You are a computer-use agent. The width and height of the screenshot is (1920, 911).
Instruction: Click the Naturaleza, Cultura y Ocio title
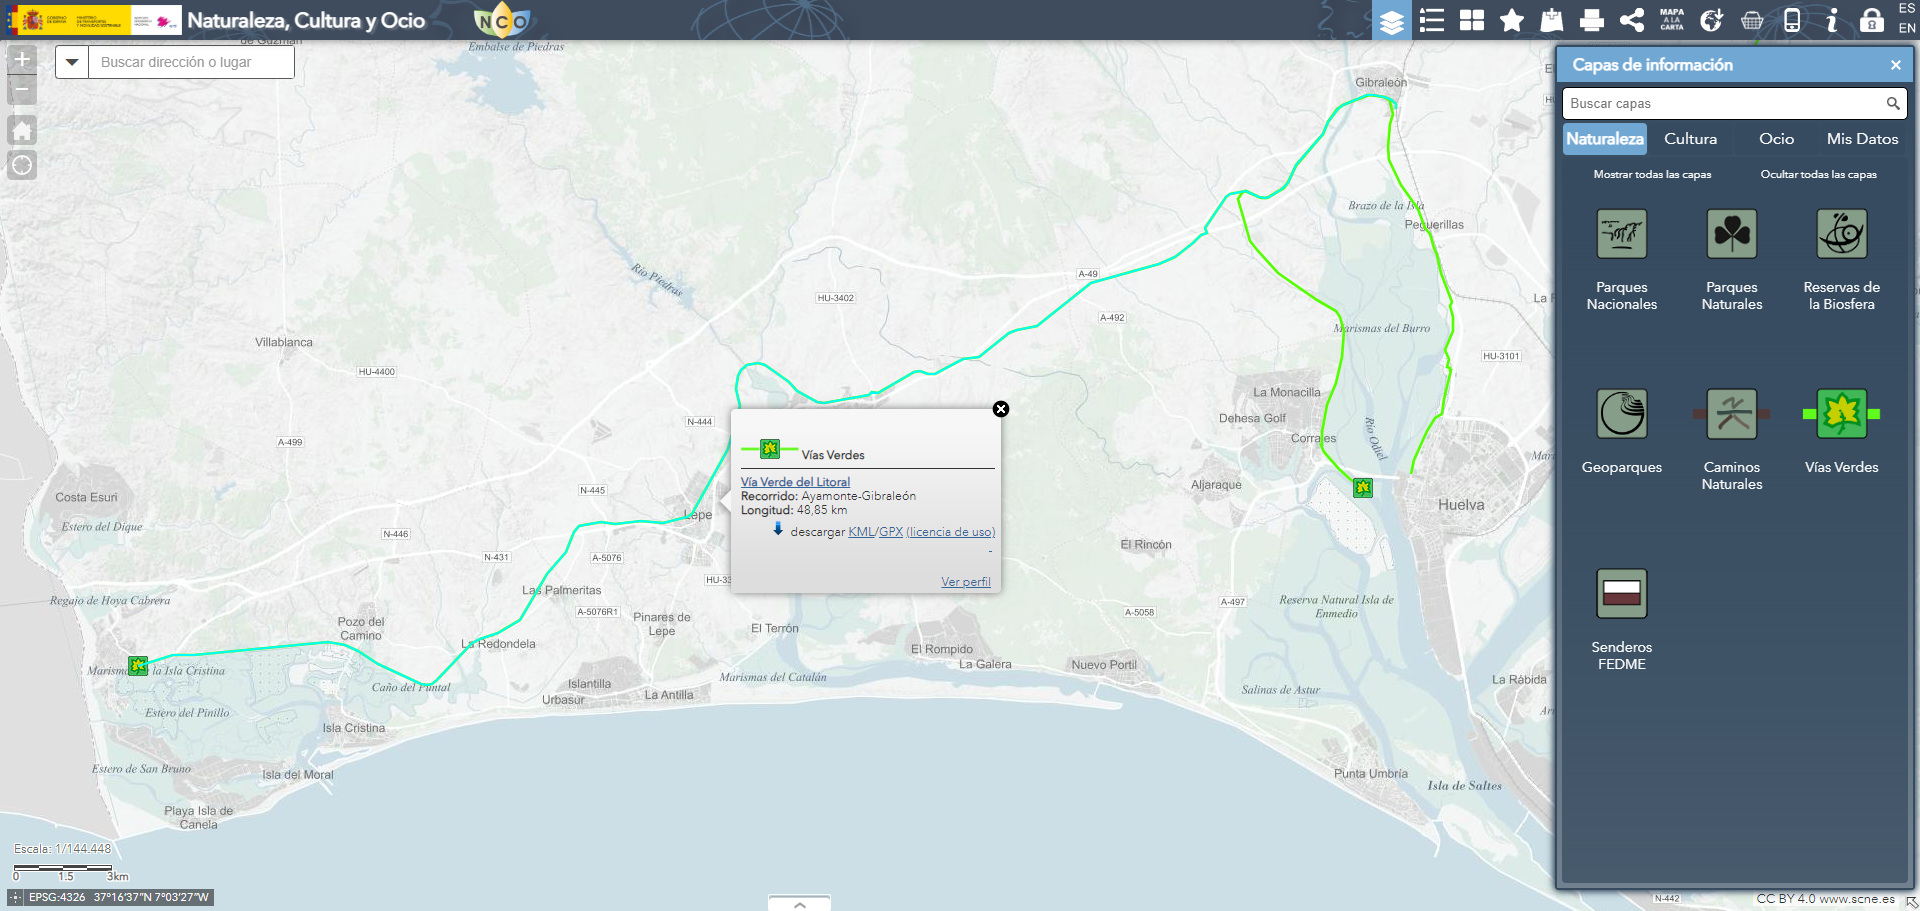click(x=306, y=20)
